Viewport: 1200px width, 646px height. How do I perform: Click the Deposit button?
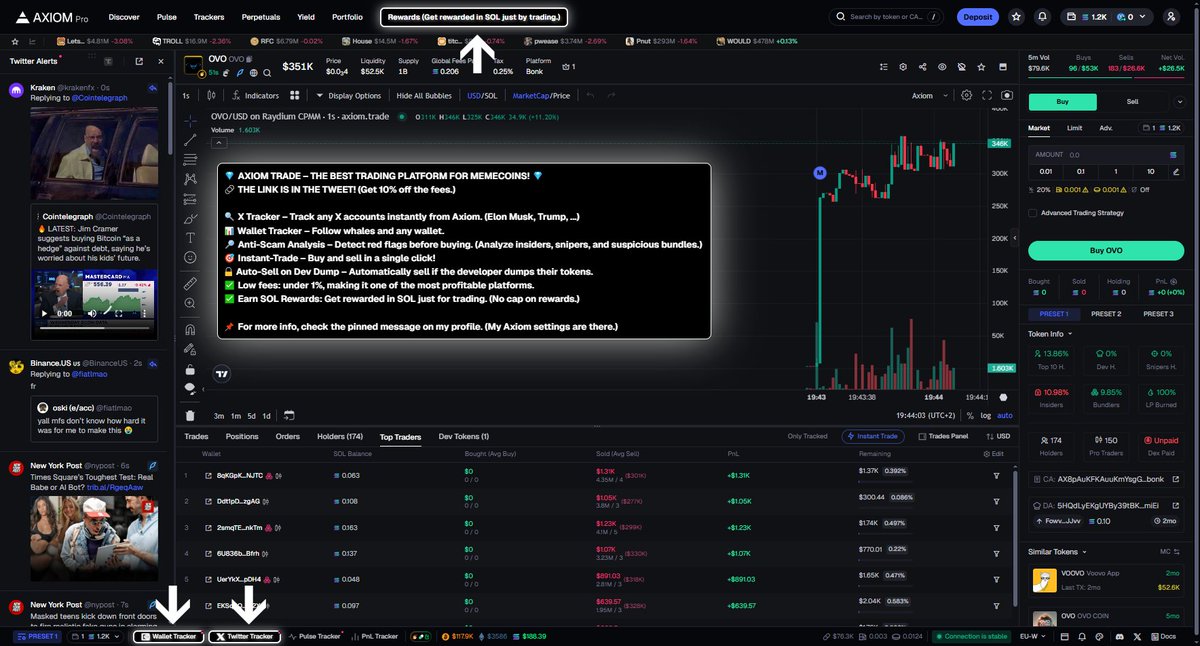coord(977,17)
